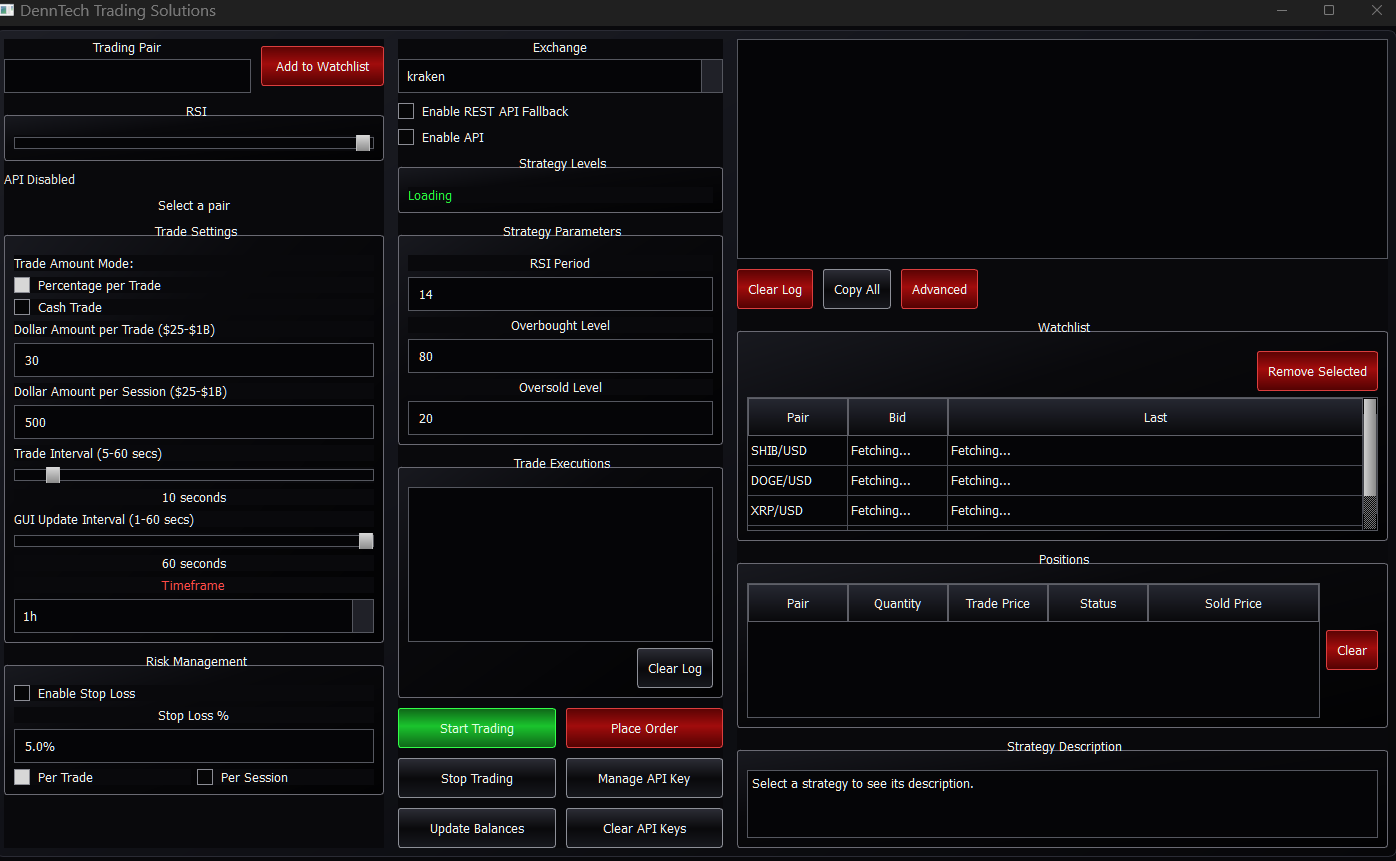
Task: Click Clear API Keys
Action: [644, 828]
